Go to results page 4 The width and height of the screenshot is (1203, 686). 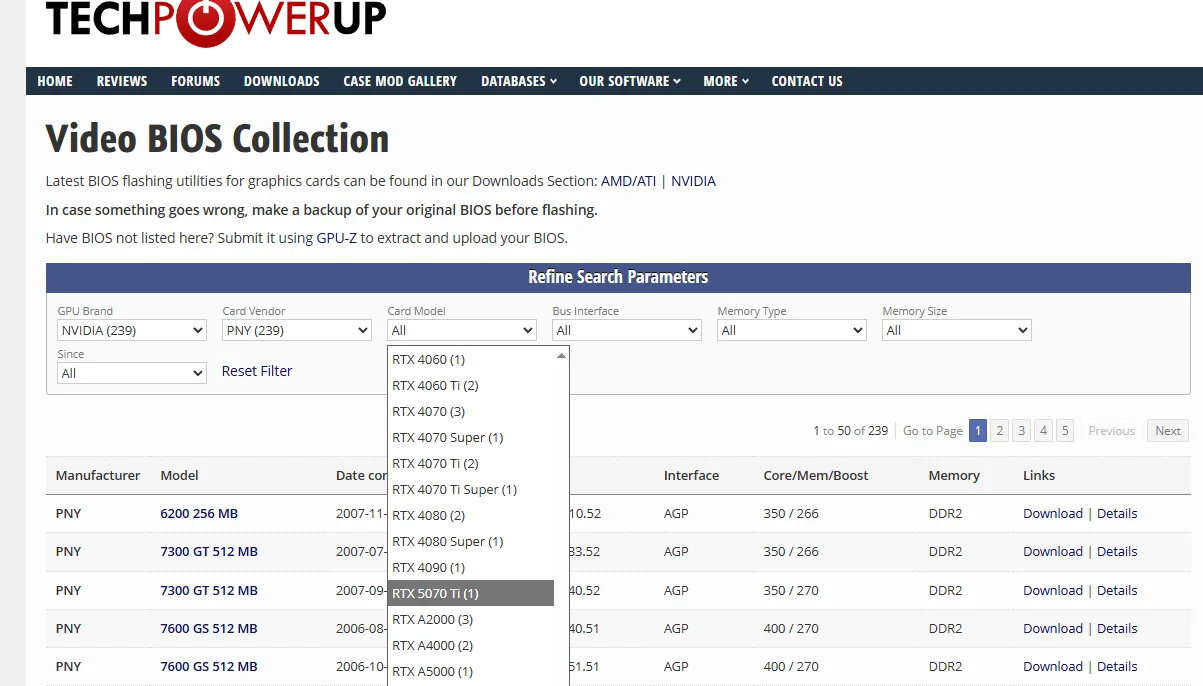(1043, 431)
